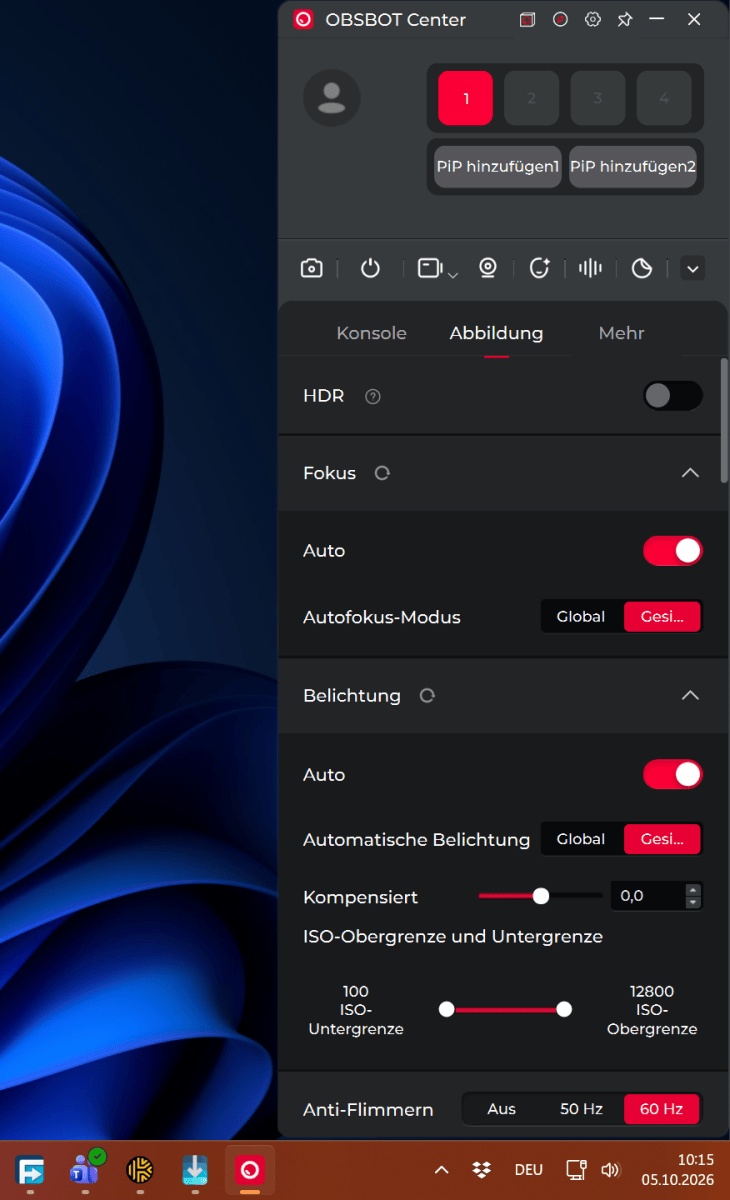Click the Kompensiert slider handle

click(541, 896)
